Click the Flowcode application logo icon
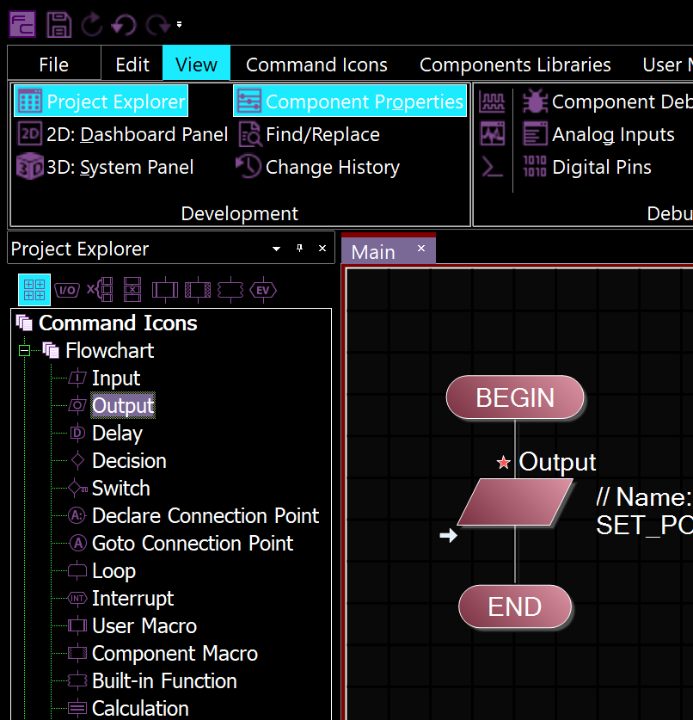This screenshot has width=693, height=720. click(22, 24)
